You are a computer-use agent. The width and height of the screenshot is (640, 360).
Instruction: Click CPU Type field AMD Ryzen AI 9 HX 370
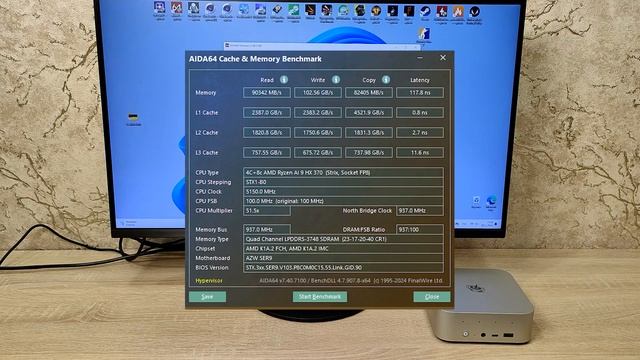coord(343,173)
